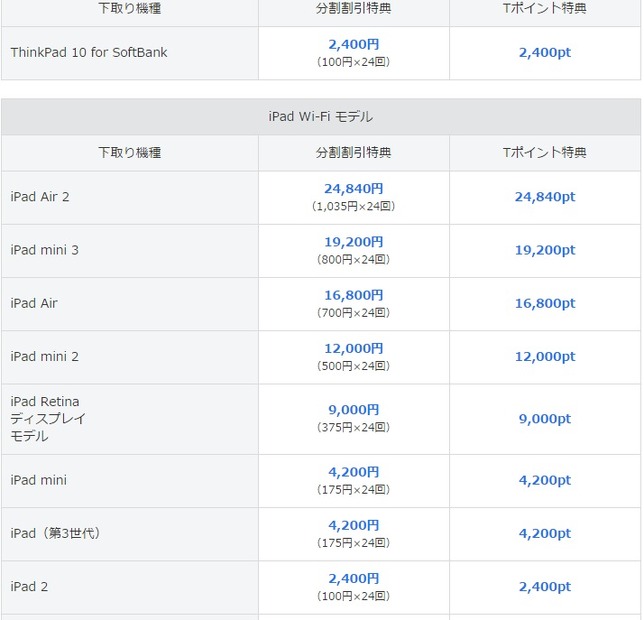Click the 12,000pt point value
This screenshot has height=620, width=644.
pyautogui.click(x=545, y=357)
